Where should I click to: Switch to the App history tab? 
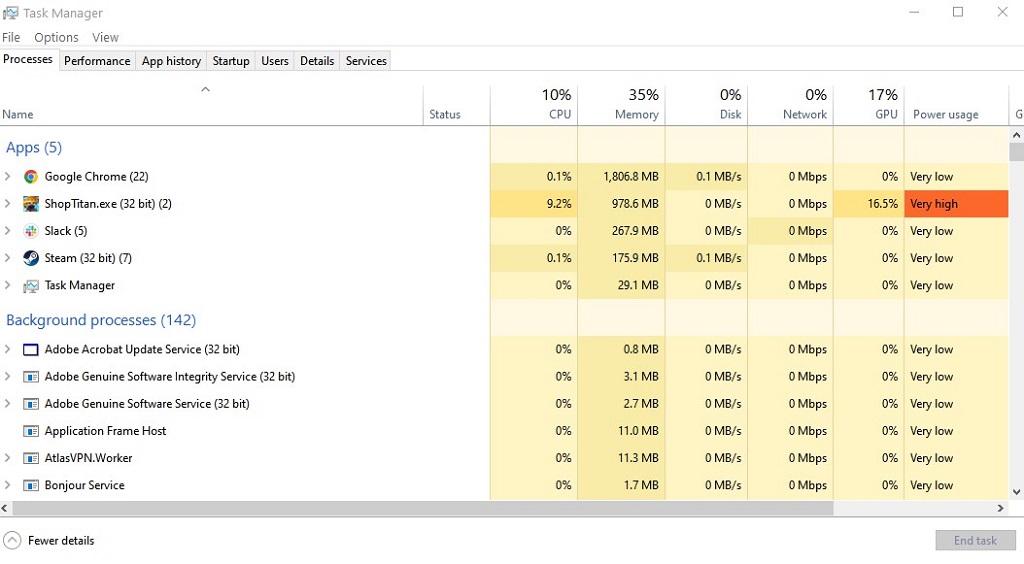point(171,61)
